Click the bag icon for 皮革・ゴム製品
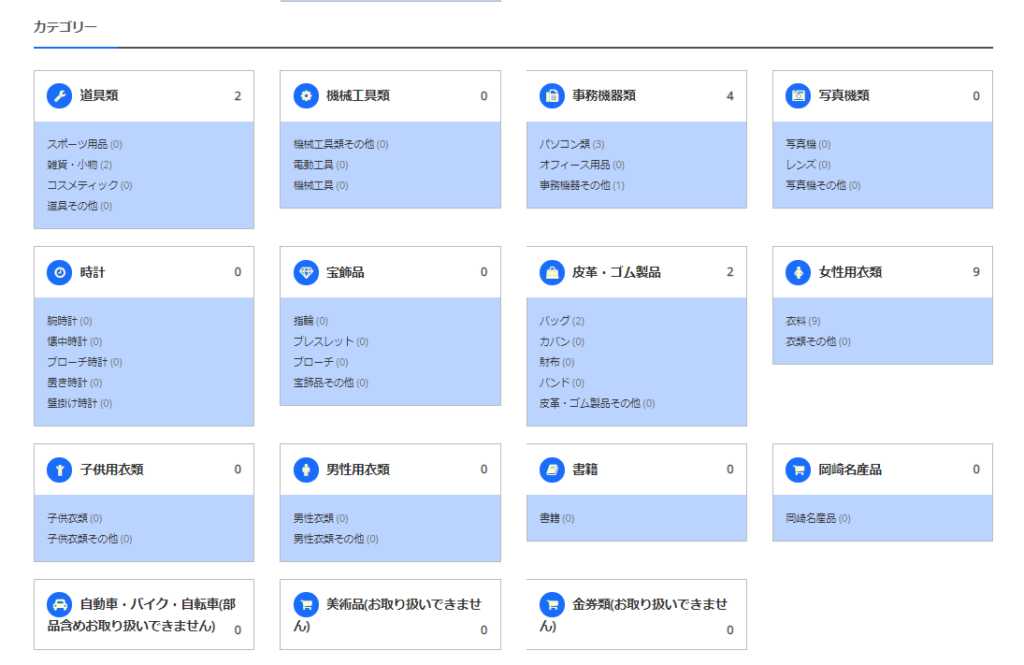The width and height of the screenshot is (1024, 665). point(552,272)
